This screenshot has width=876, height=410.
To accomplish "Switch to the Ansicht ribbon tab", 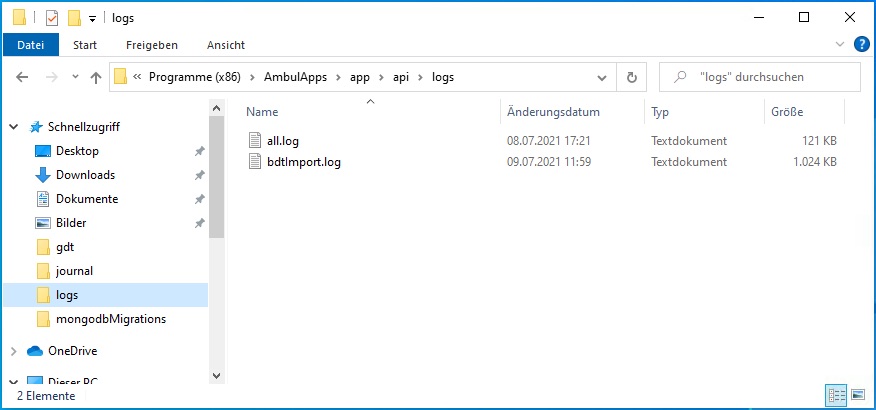I will [x=226, y=45].
